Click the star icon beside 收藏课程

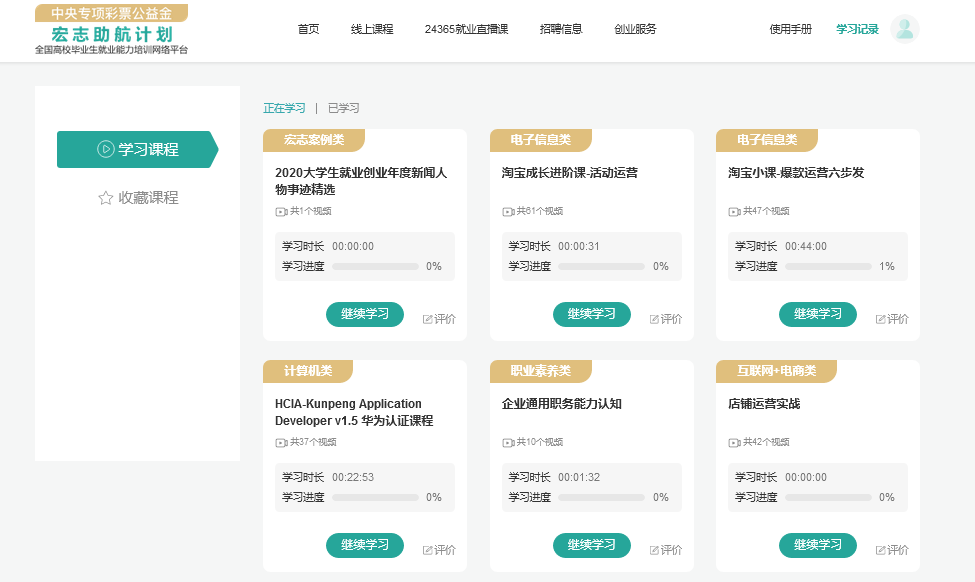click(105, 198)
